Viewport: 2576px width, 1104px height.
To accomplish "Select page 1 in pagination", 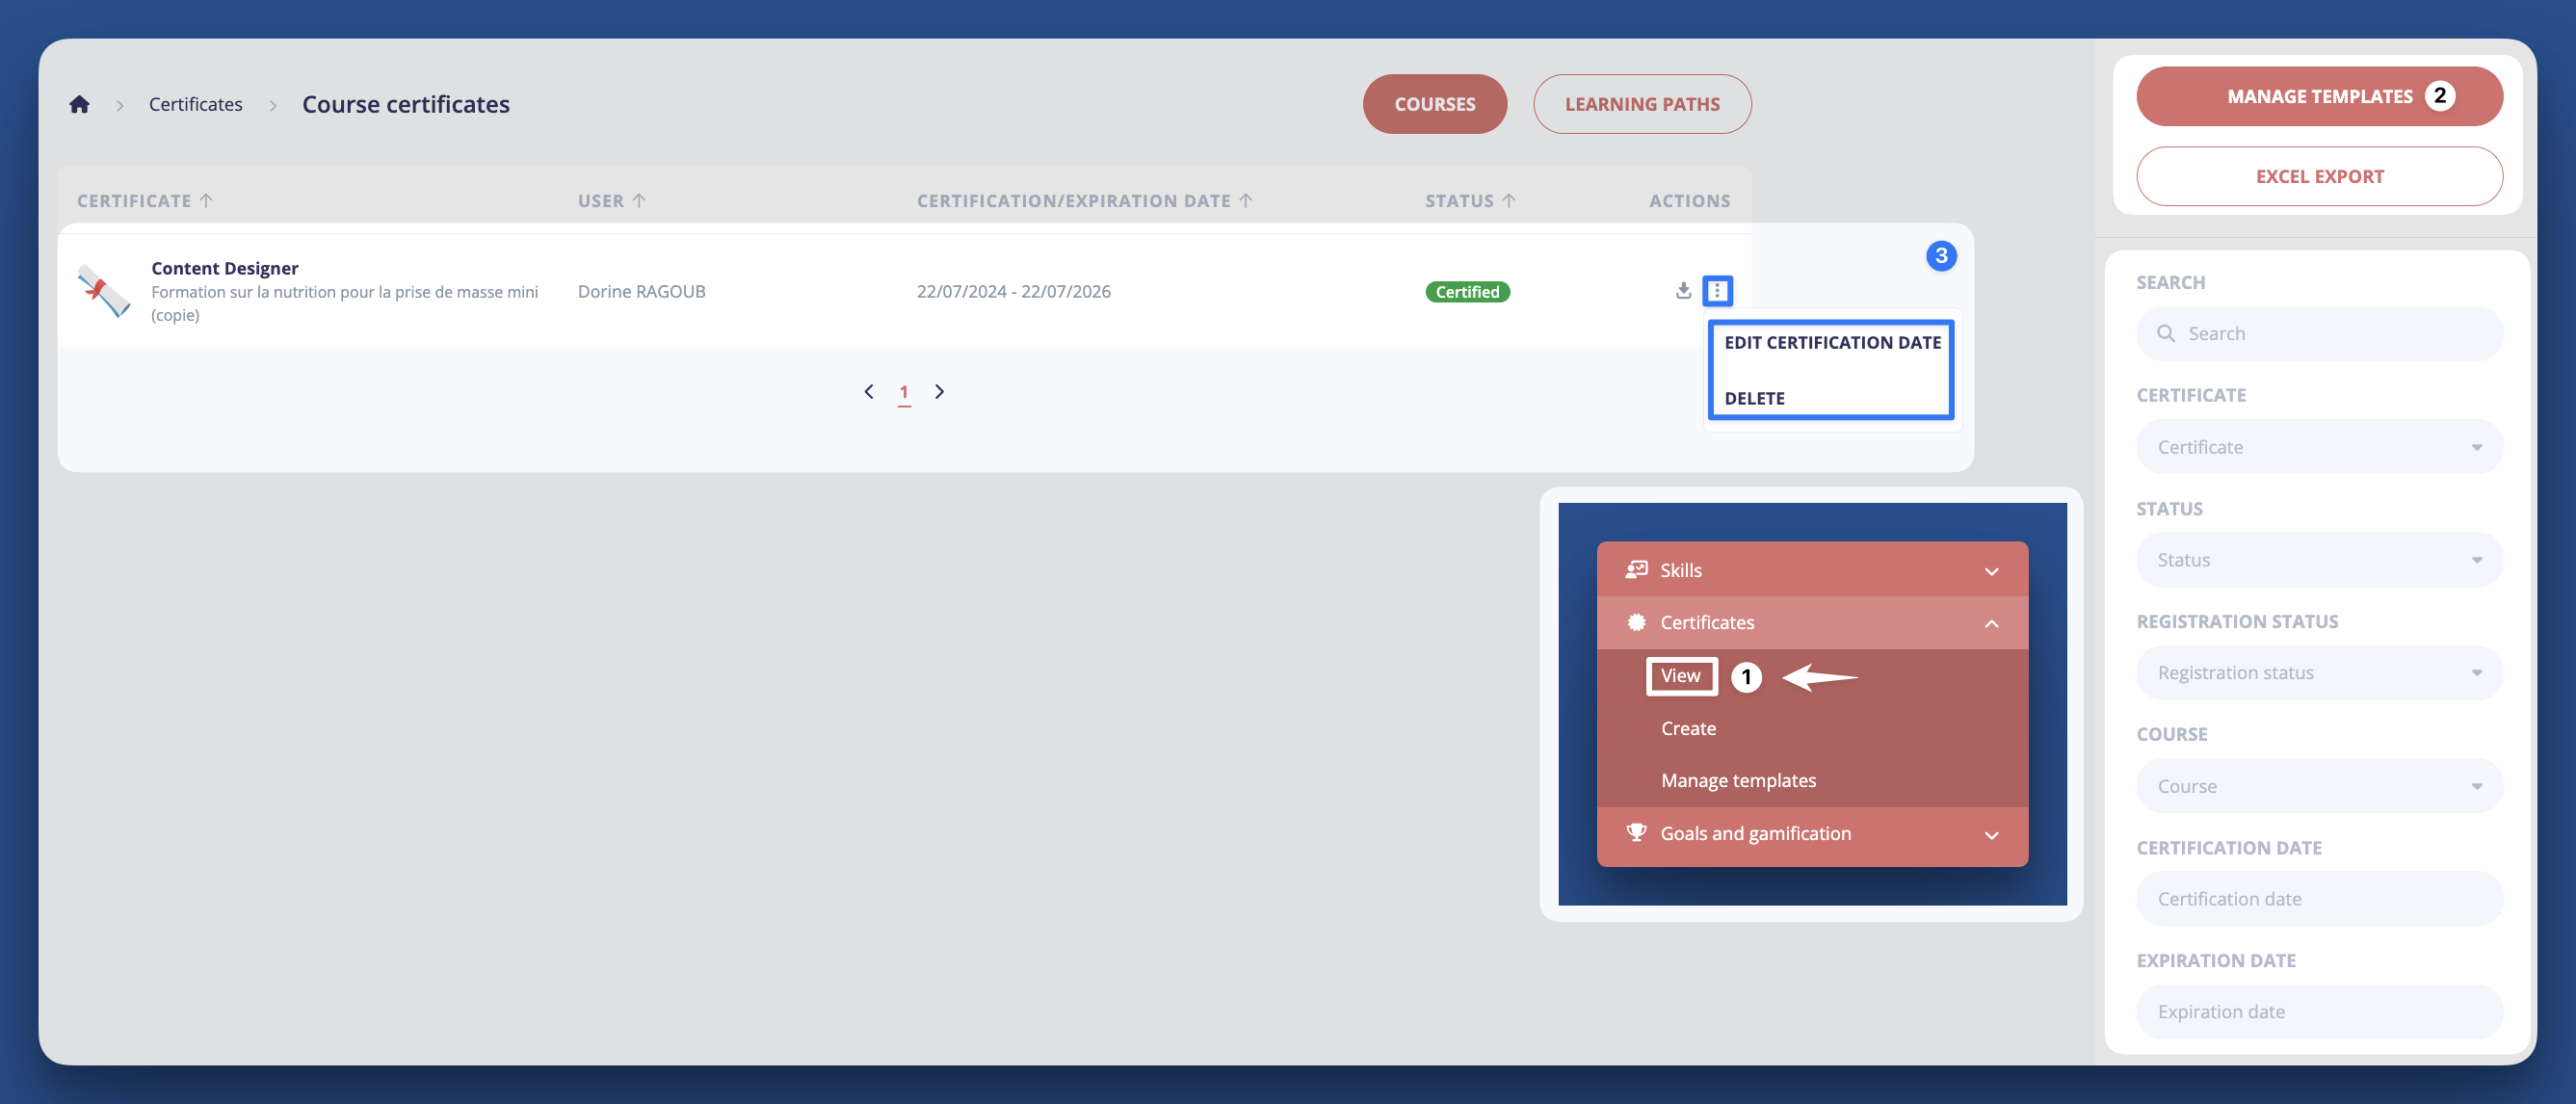I will tap(903, 392).
